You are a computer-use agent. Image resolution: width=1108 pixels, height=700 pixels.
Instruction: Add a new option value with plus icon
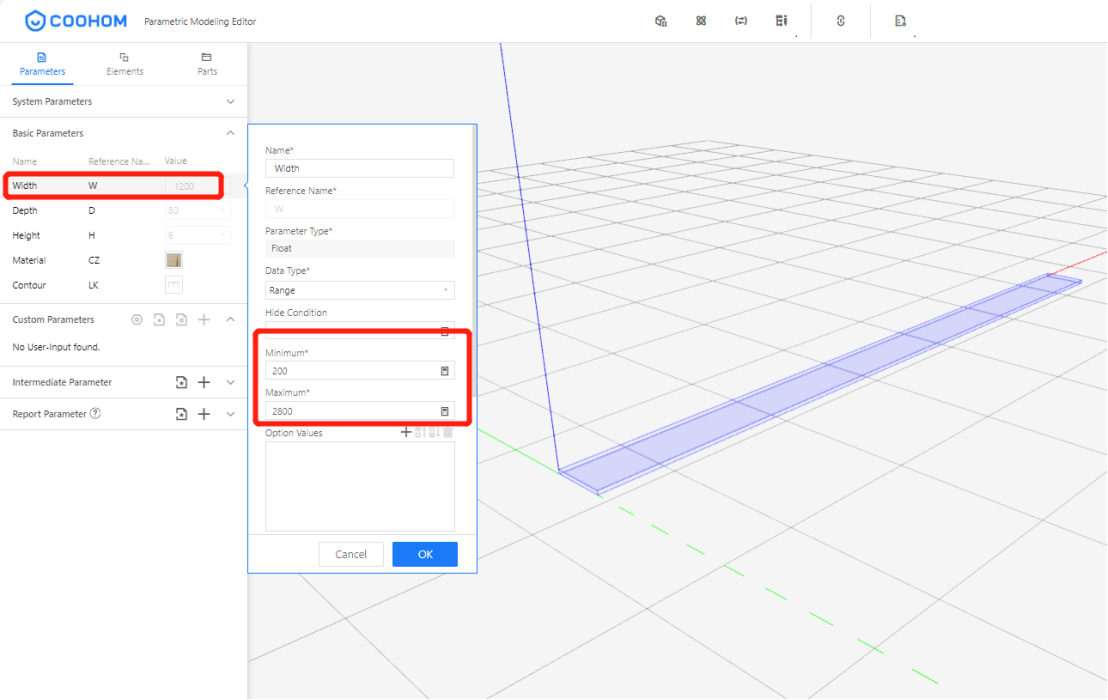[x=406, y=433]
